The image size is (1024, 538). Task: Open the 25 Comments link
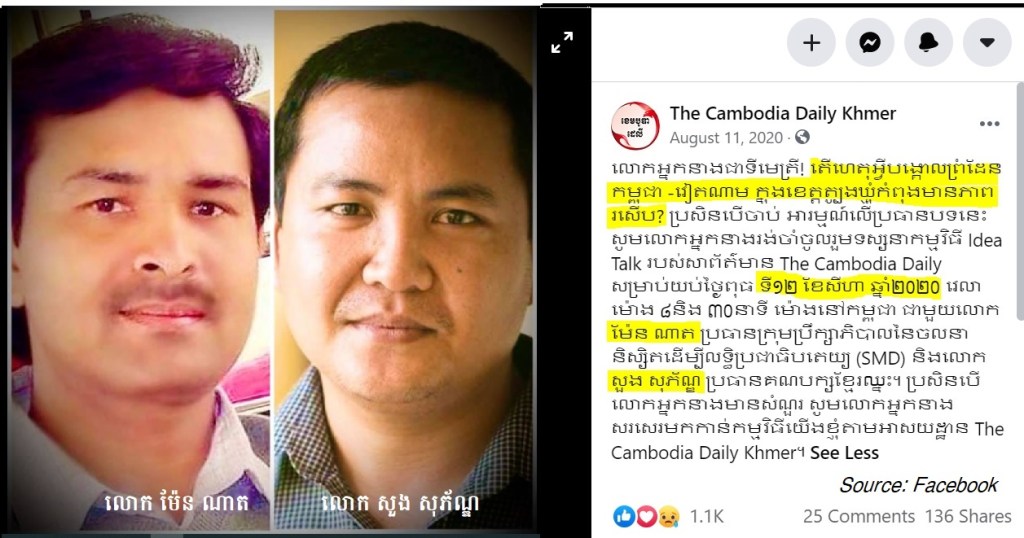[x=859, y=516]
